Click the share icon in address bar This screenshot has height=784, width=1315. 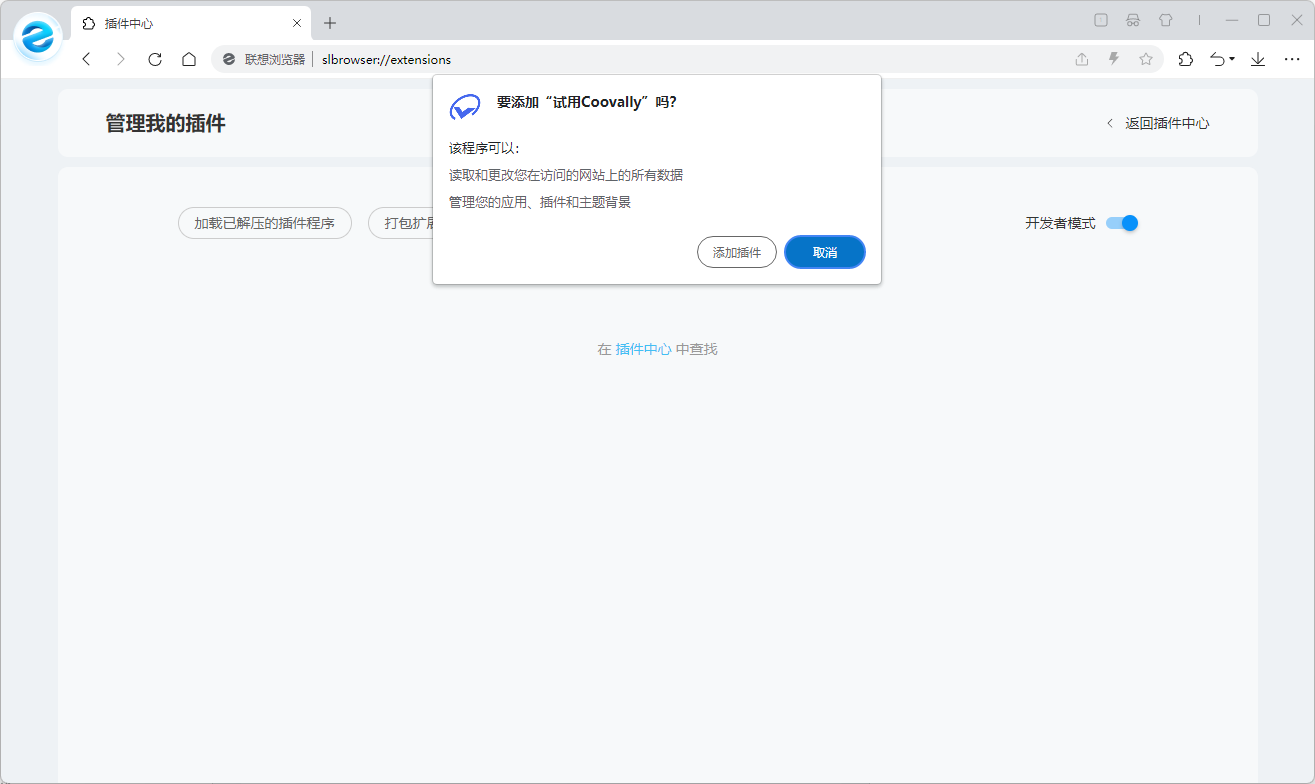pos(1082,59)
